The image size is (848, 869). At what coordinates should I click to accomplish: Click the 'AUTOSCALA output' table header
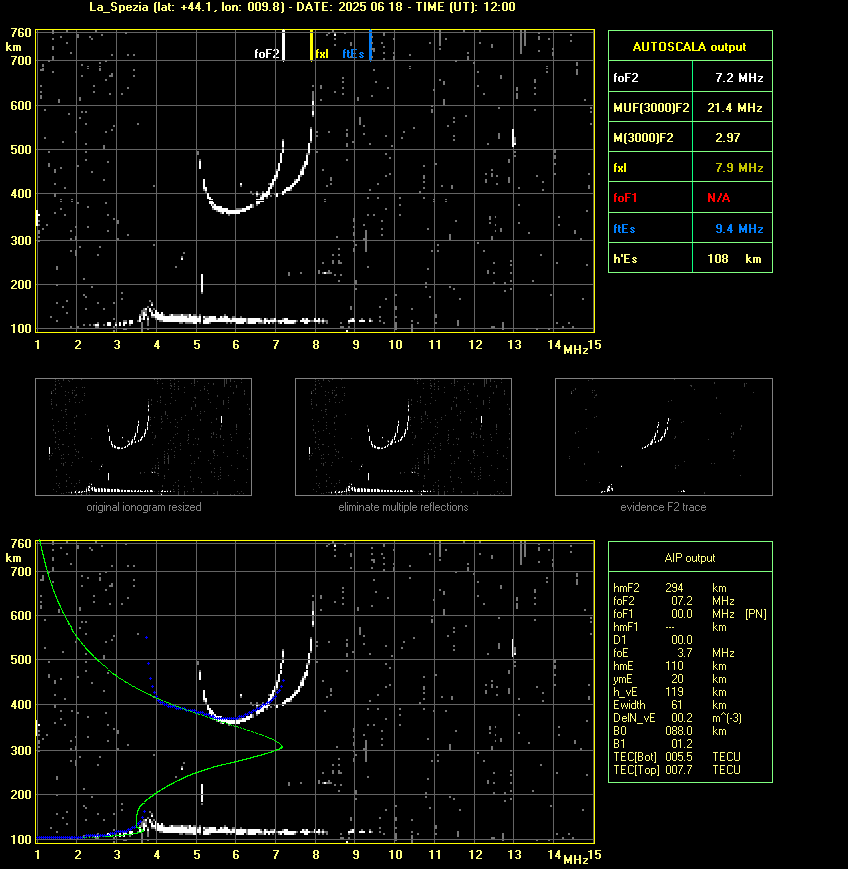point(690,46)
